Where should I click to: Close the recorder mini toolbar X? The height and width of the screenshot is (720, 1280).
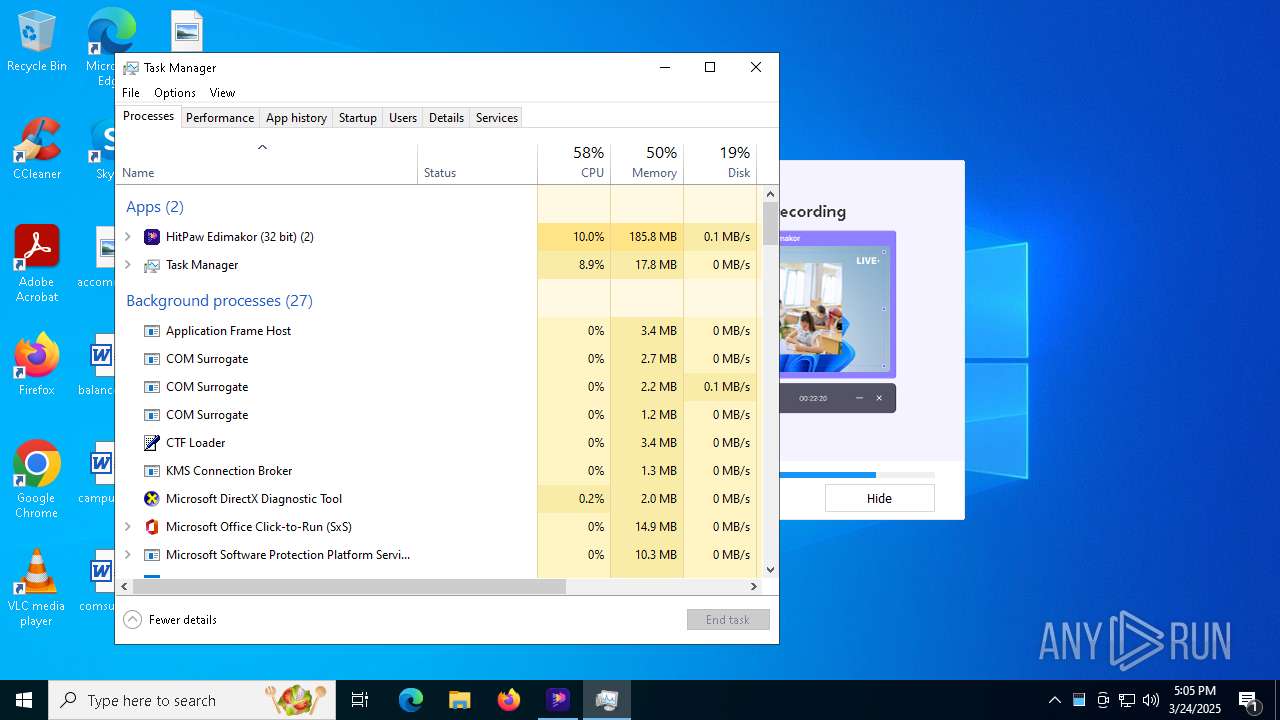click(x=879, y=398)
